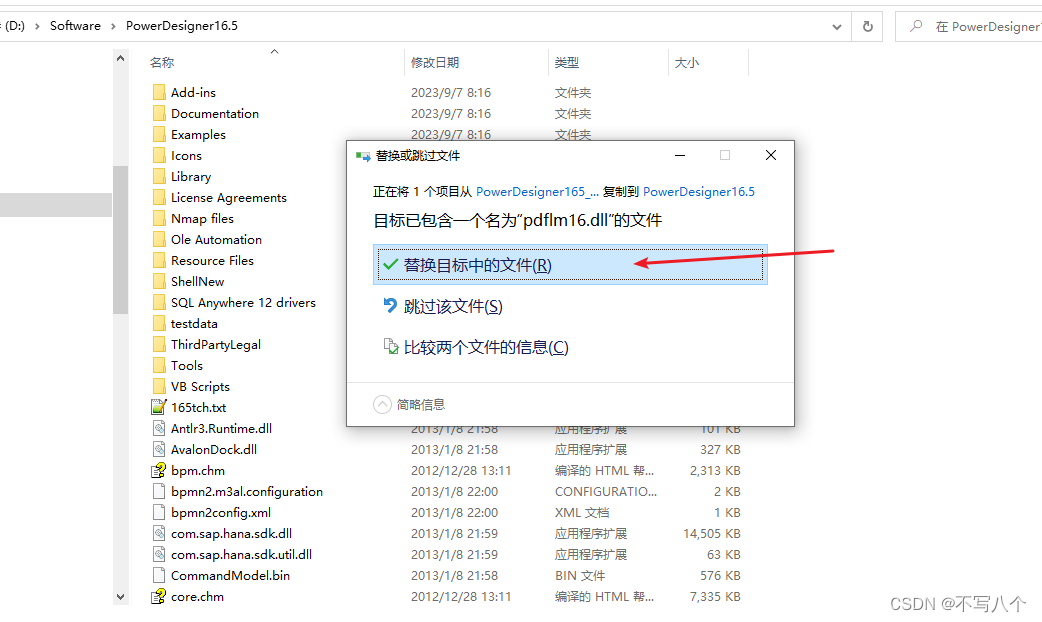Open PowerDesigner16.5 destination link in dialog
1042x622 pixels.
698,191
